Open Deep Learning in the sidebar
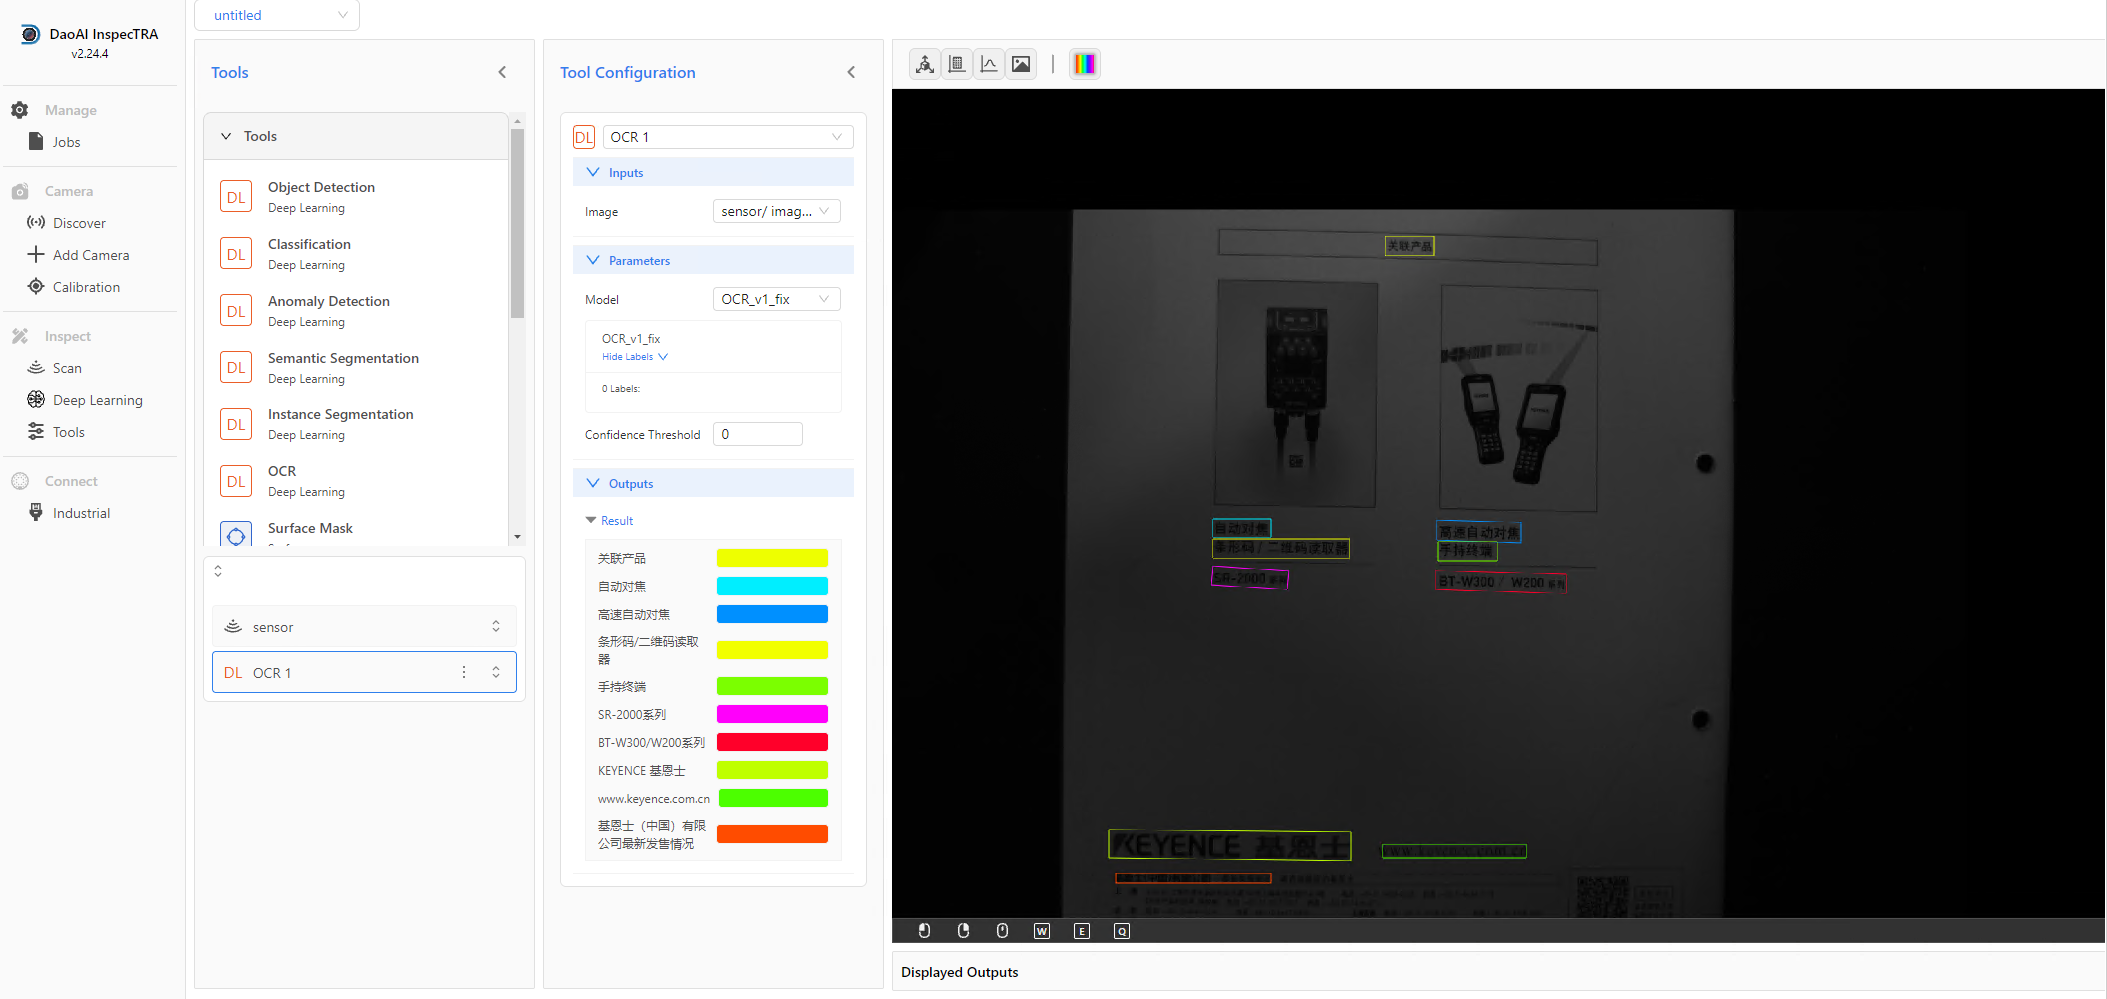Screen dimensions: 2107x999 (x=97, y=400)
